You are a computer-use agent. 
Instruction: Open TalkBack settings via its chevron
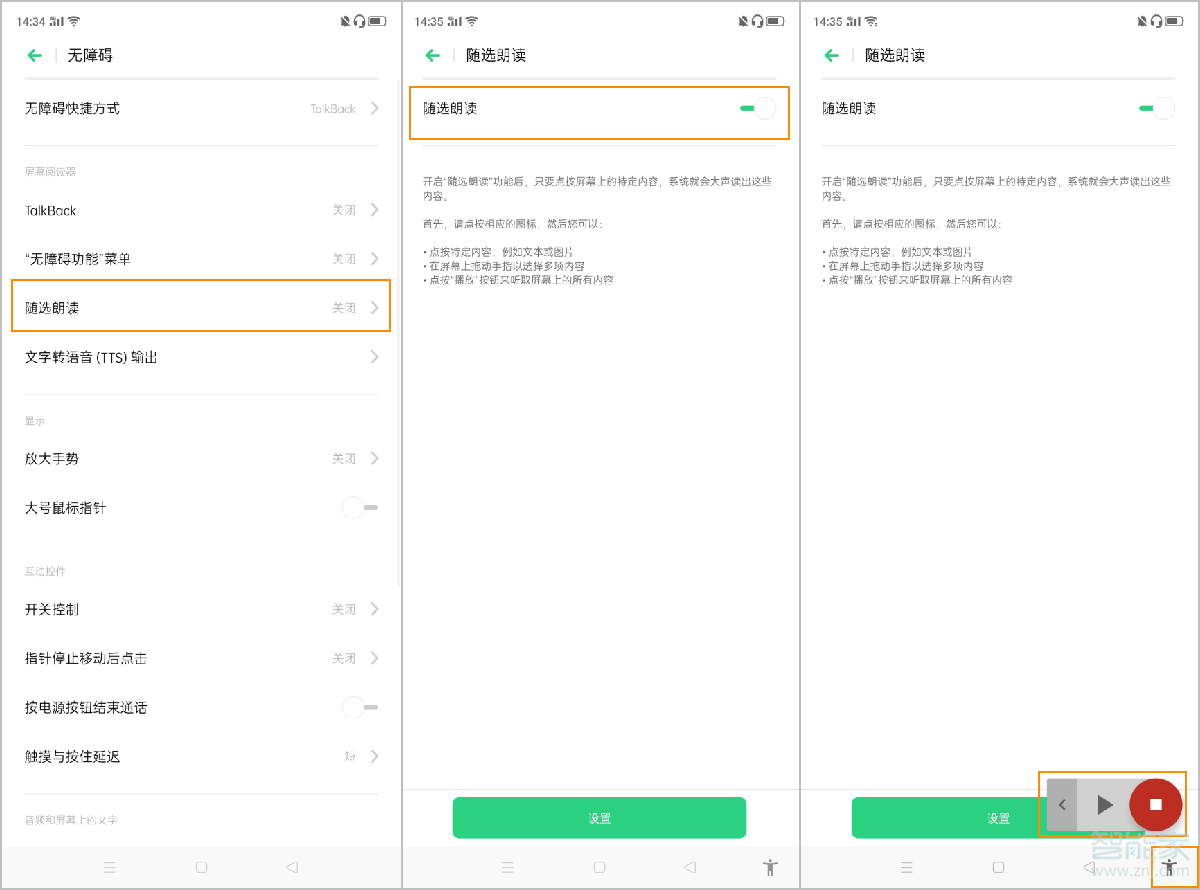(373, 210)
